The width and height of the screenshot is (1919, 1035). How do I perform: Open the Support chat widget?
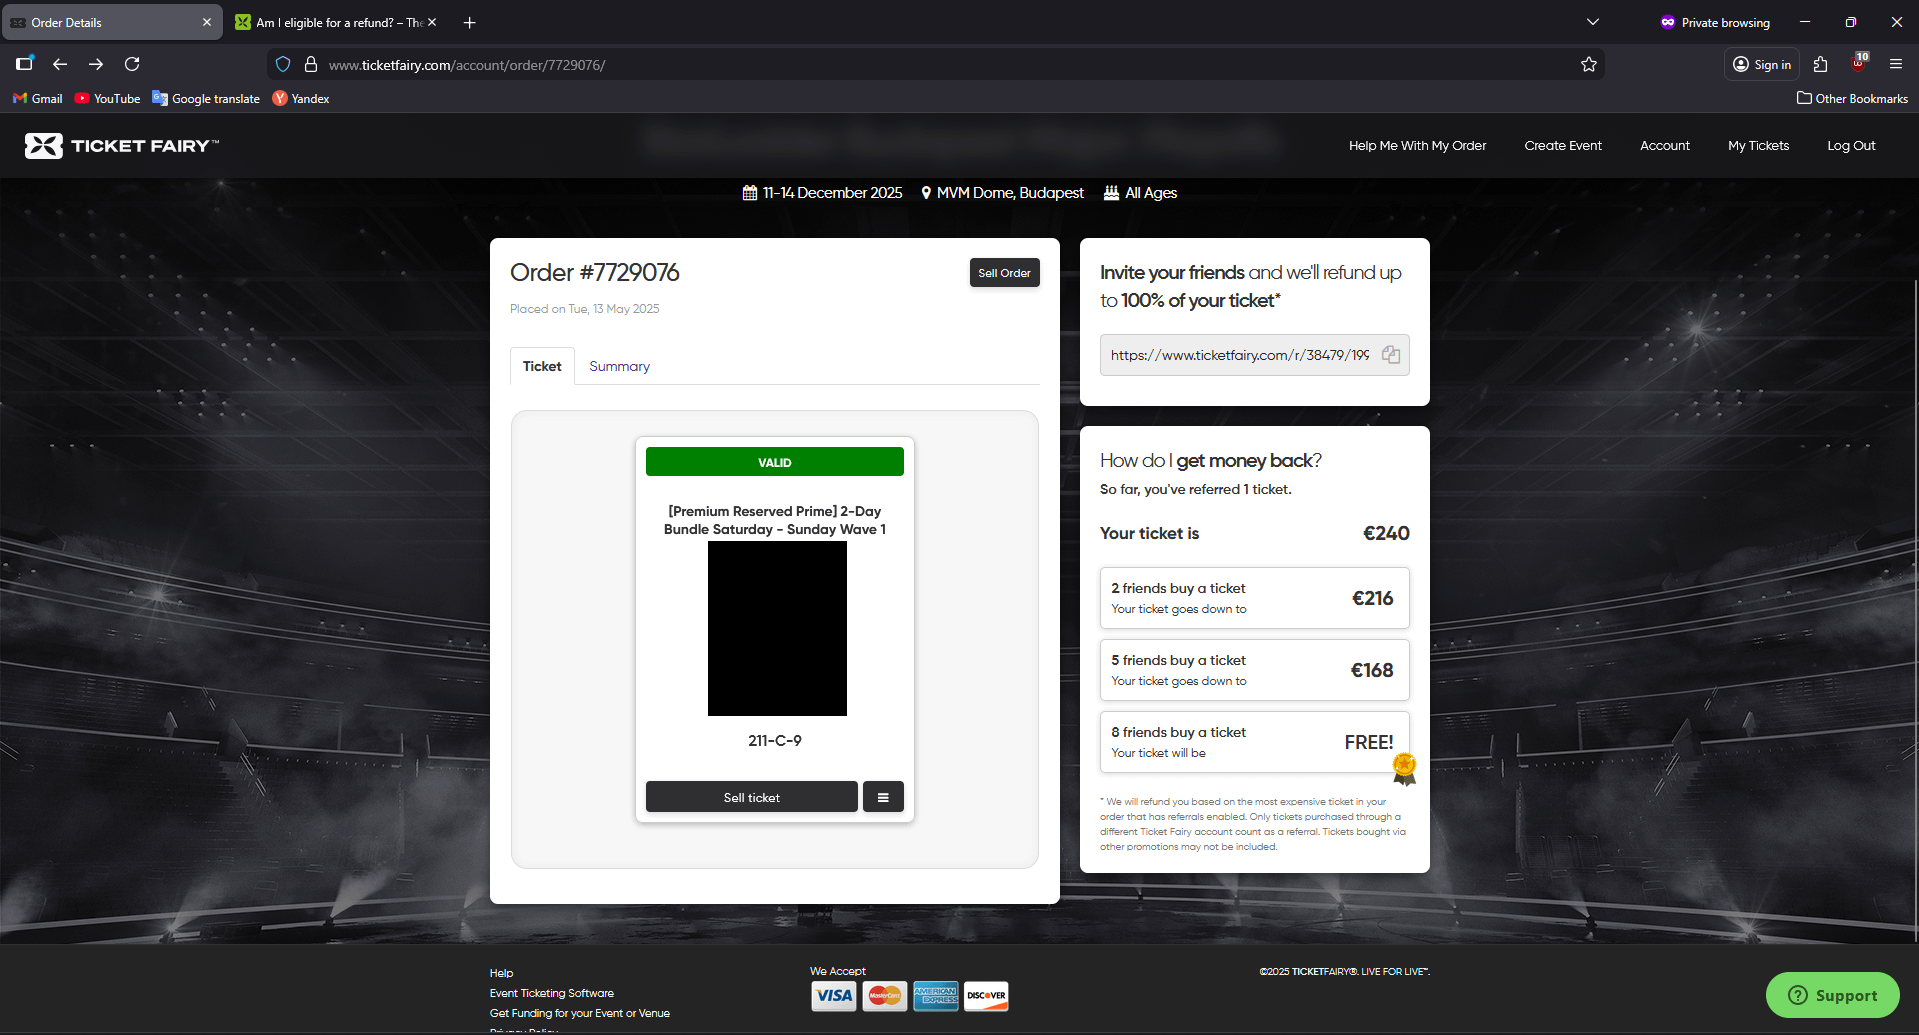click(1832, 995)
